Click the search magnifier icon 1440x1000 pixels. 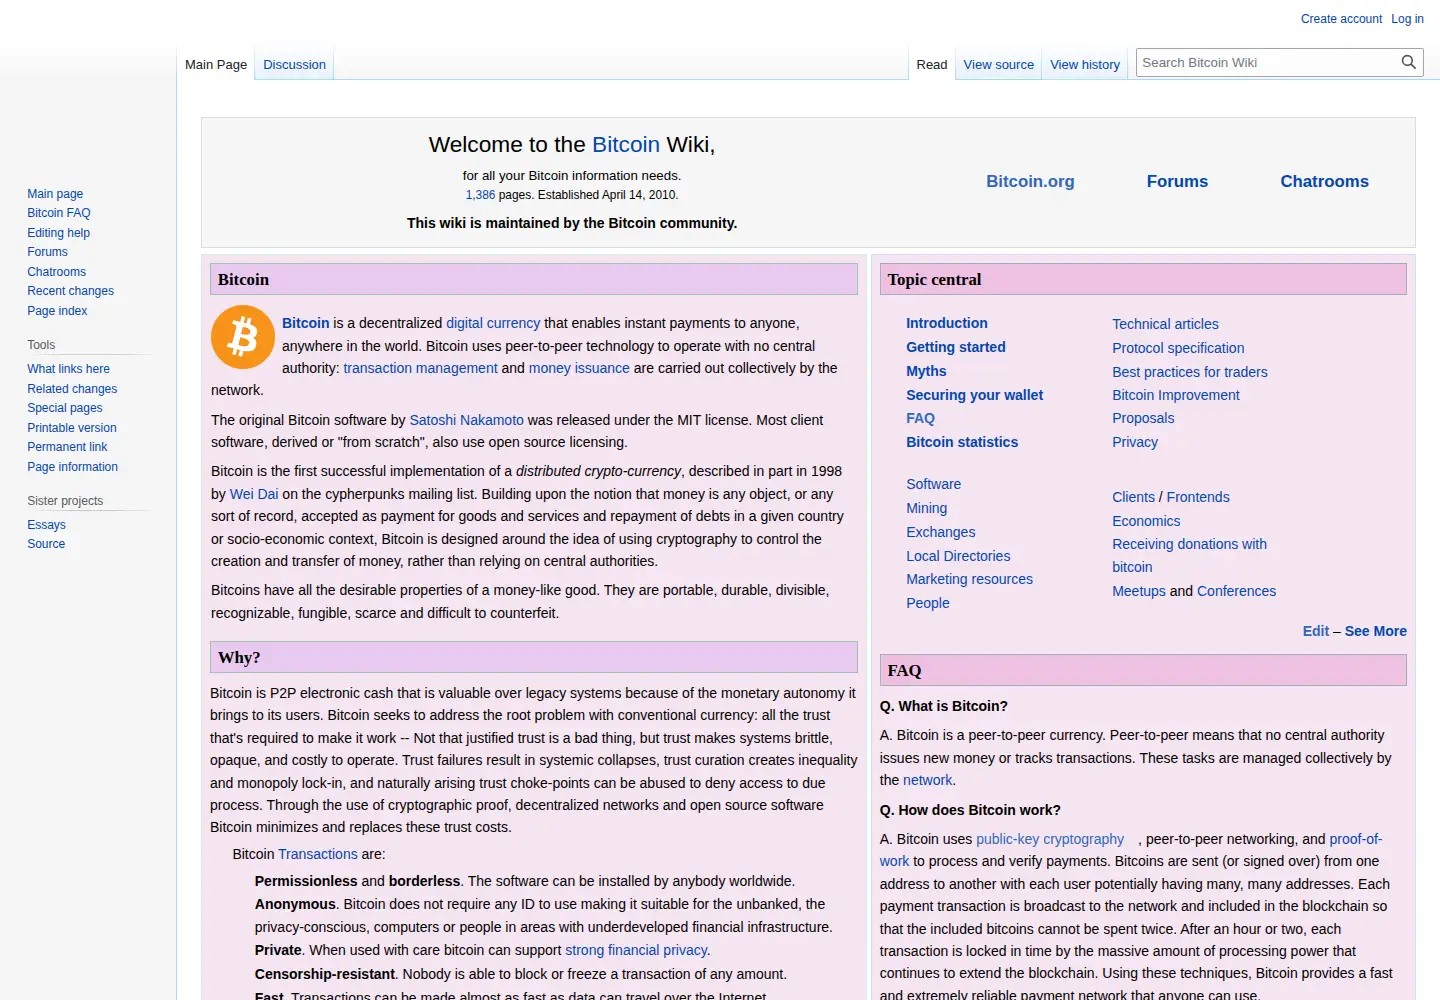pos(1408,62)
